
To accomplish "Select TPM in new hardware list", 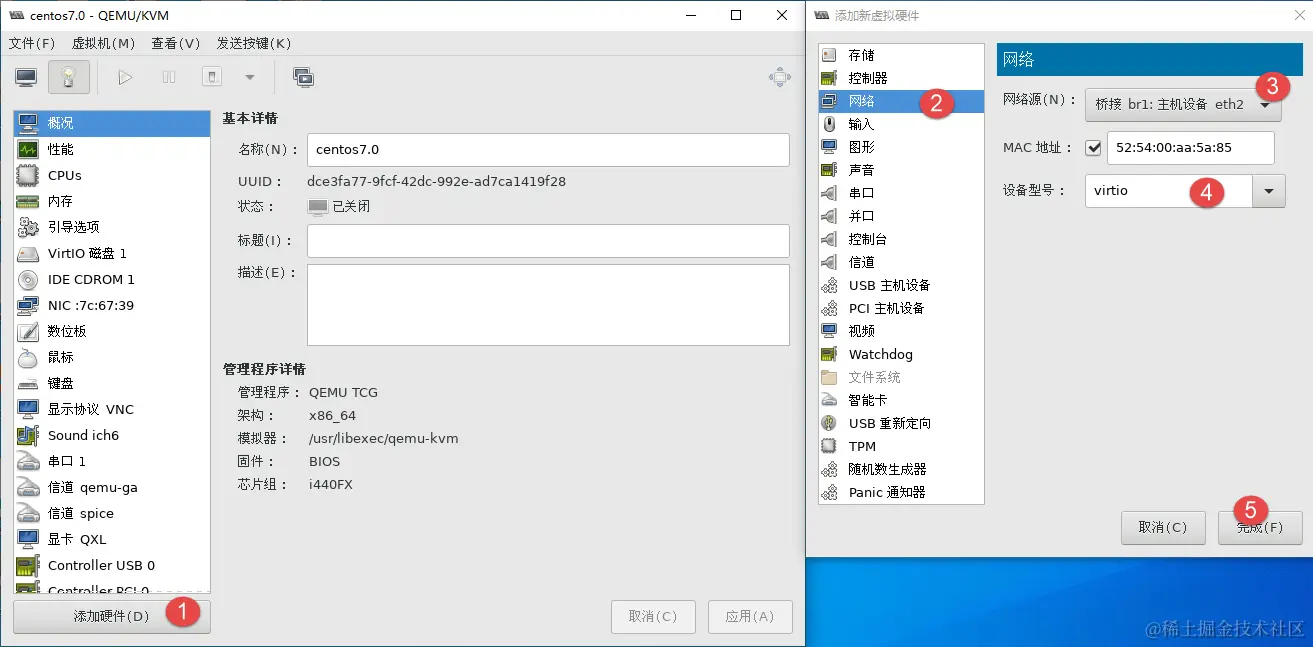I will tap(901, 446).
